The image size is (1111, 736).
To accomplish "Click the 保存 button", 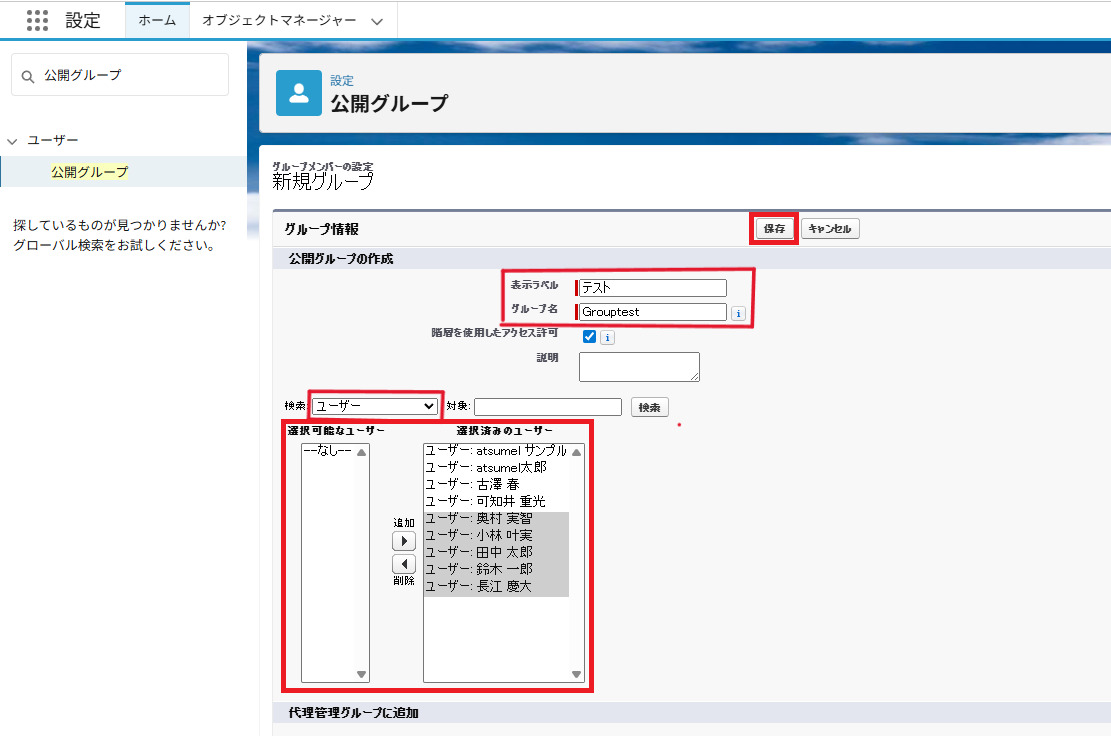I will click(x=774, y=229).
